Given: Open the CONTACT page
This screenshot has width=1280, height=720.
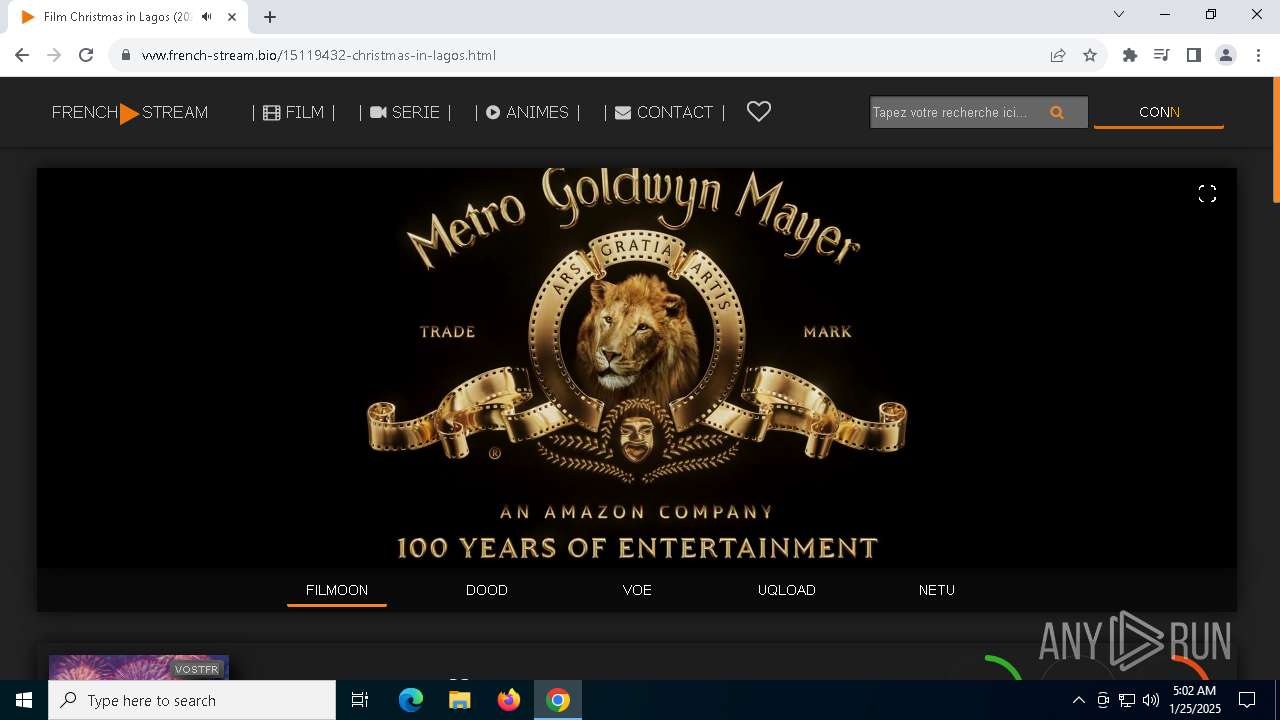Looking at the screenshot, I should coord(664,113).
